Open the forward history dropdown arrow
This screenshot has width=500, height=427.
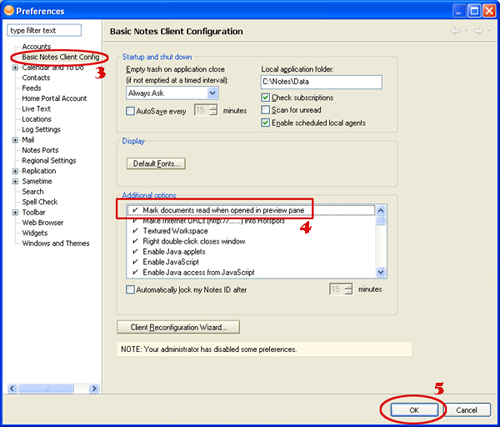pyautogui.click(x=489, y=31)
